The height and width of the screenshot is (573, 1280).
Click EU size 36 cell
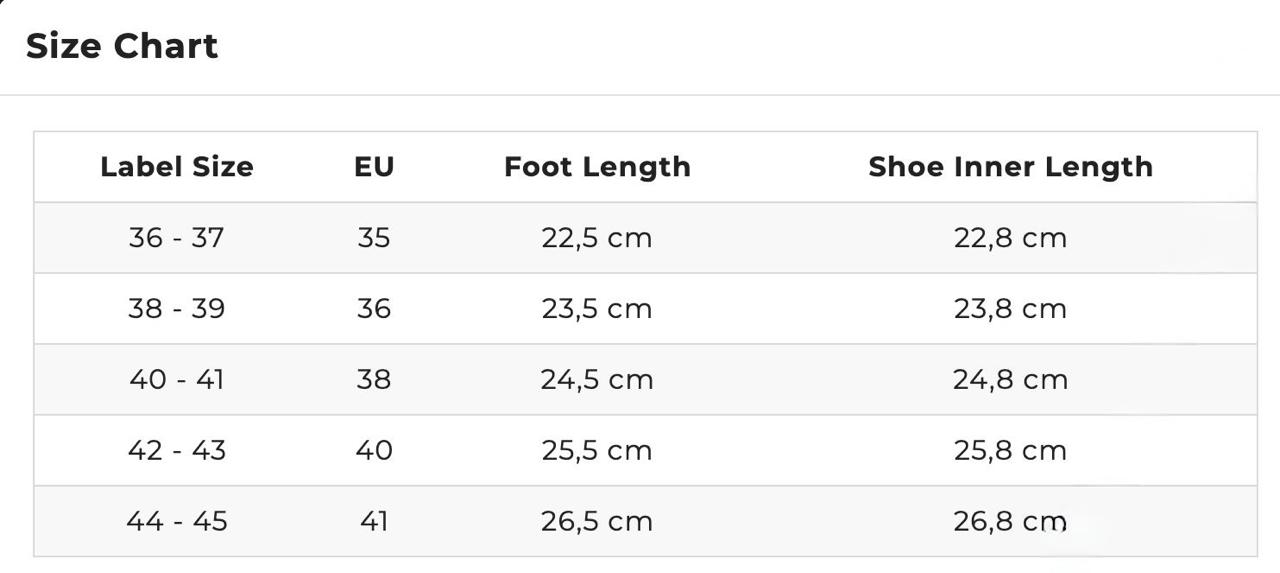374,309
